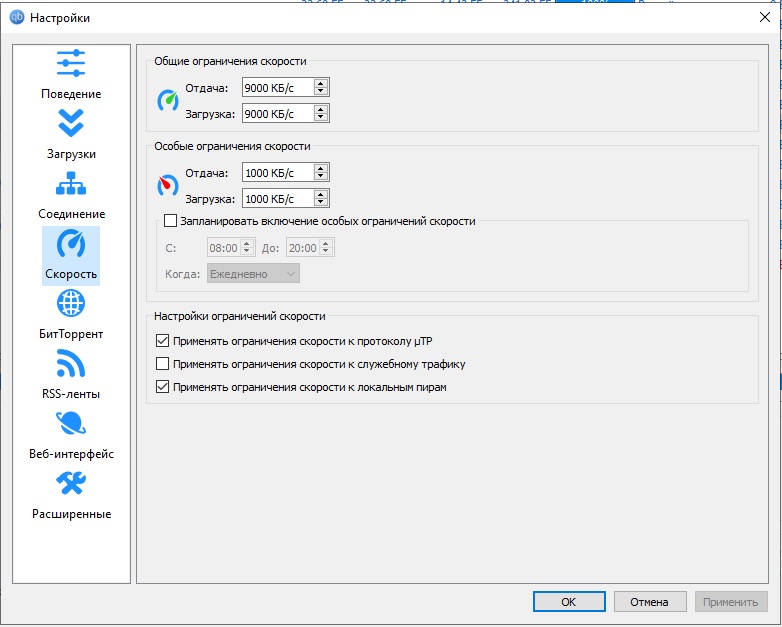Click the Расширенные tab label
The image size is (782, 627).
(71, 514)
